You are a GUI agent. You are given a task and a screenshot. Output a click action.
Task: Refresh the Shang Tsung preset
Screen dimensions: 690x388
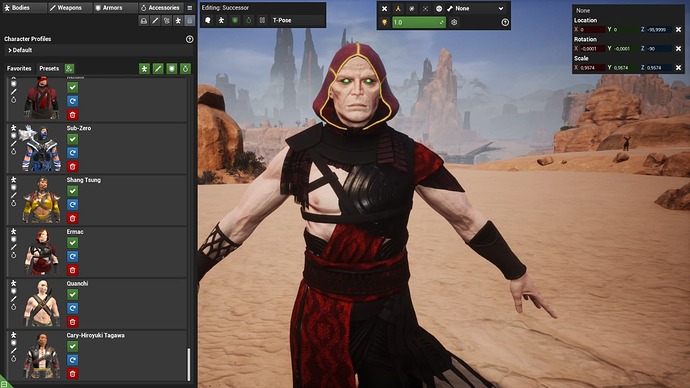[x=73, y=205]
